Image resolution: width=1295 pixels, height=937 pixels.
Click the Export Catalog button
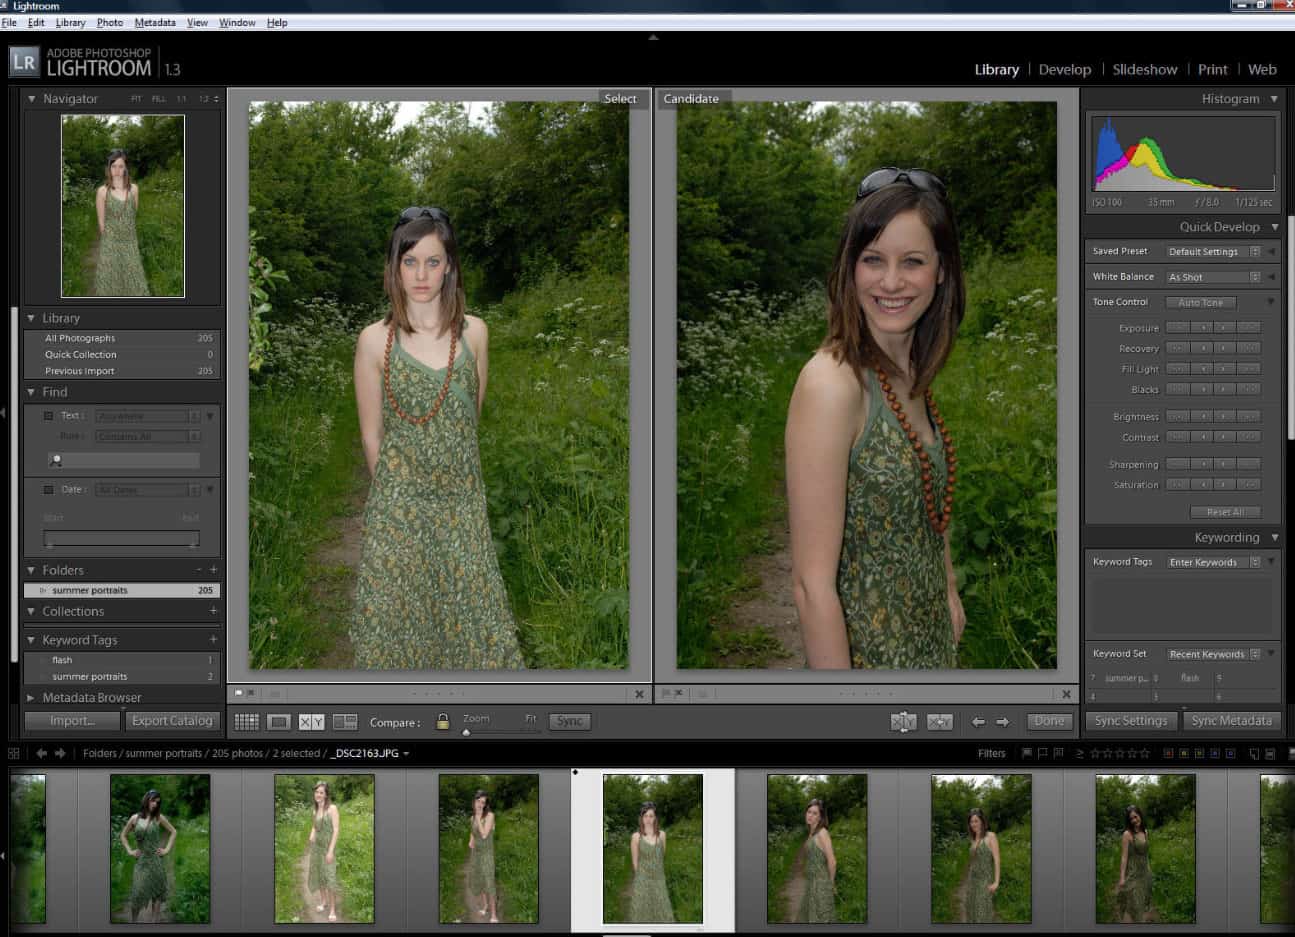tap(172, 720)
